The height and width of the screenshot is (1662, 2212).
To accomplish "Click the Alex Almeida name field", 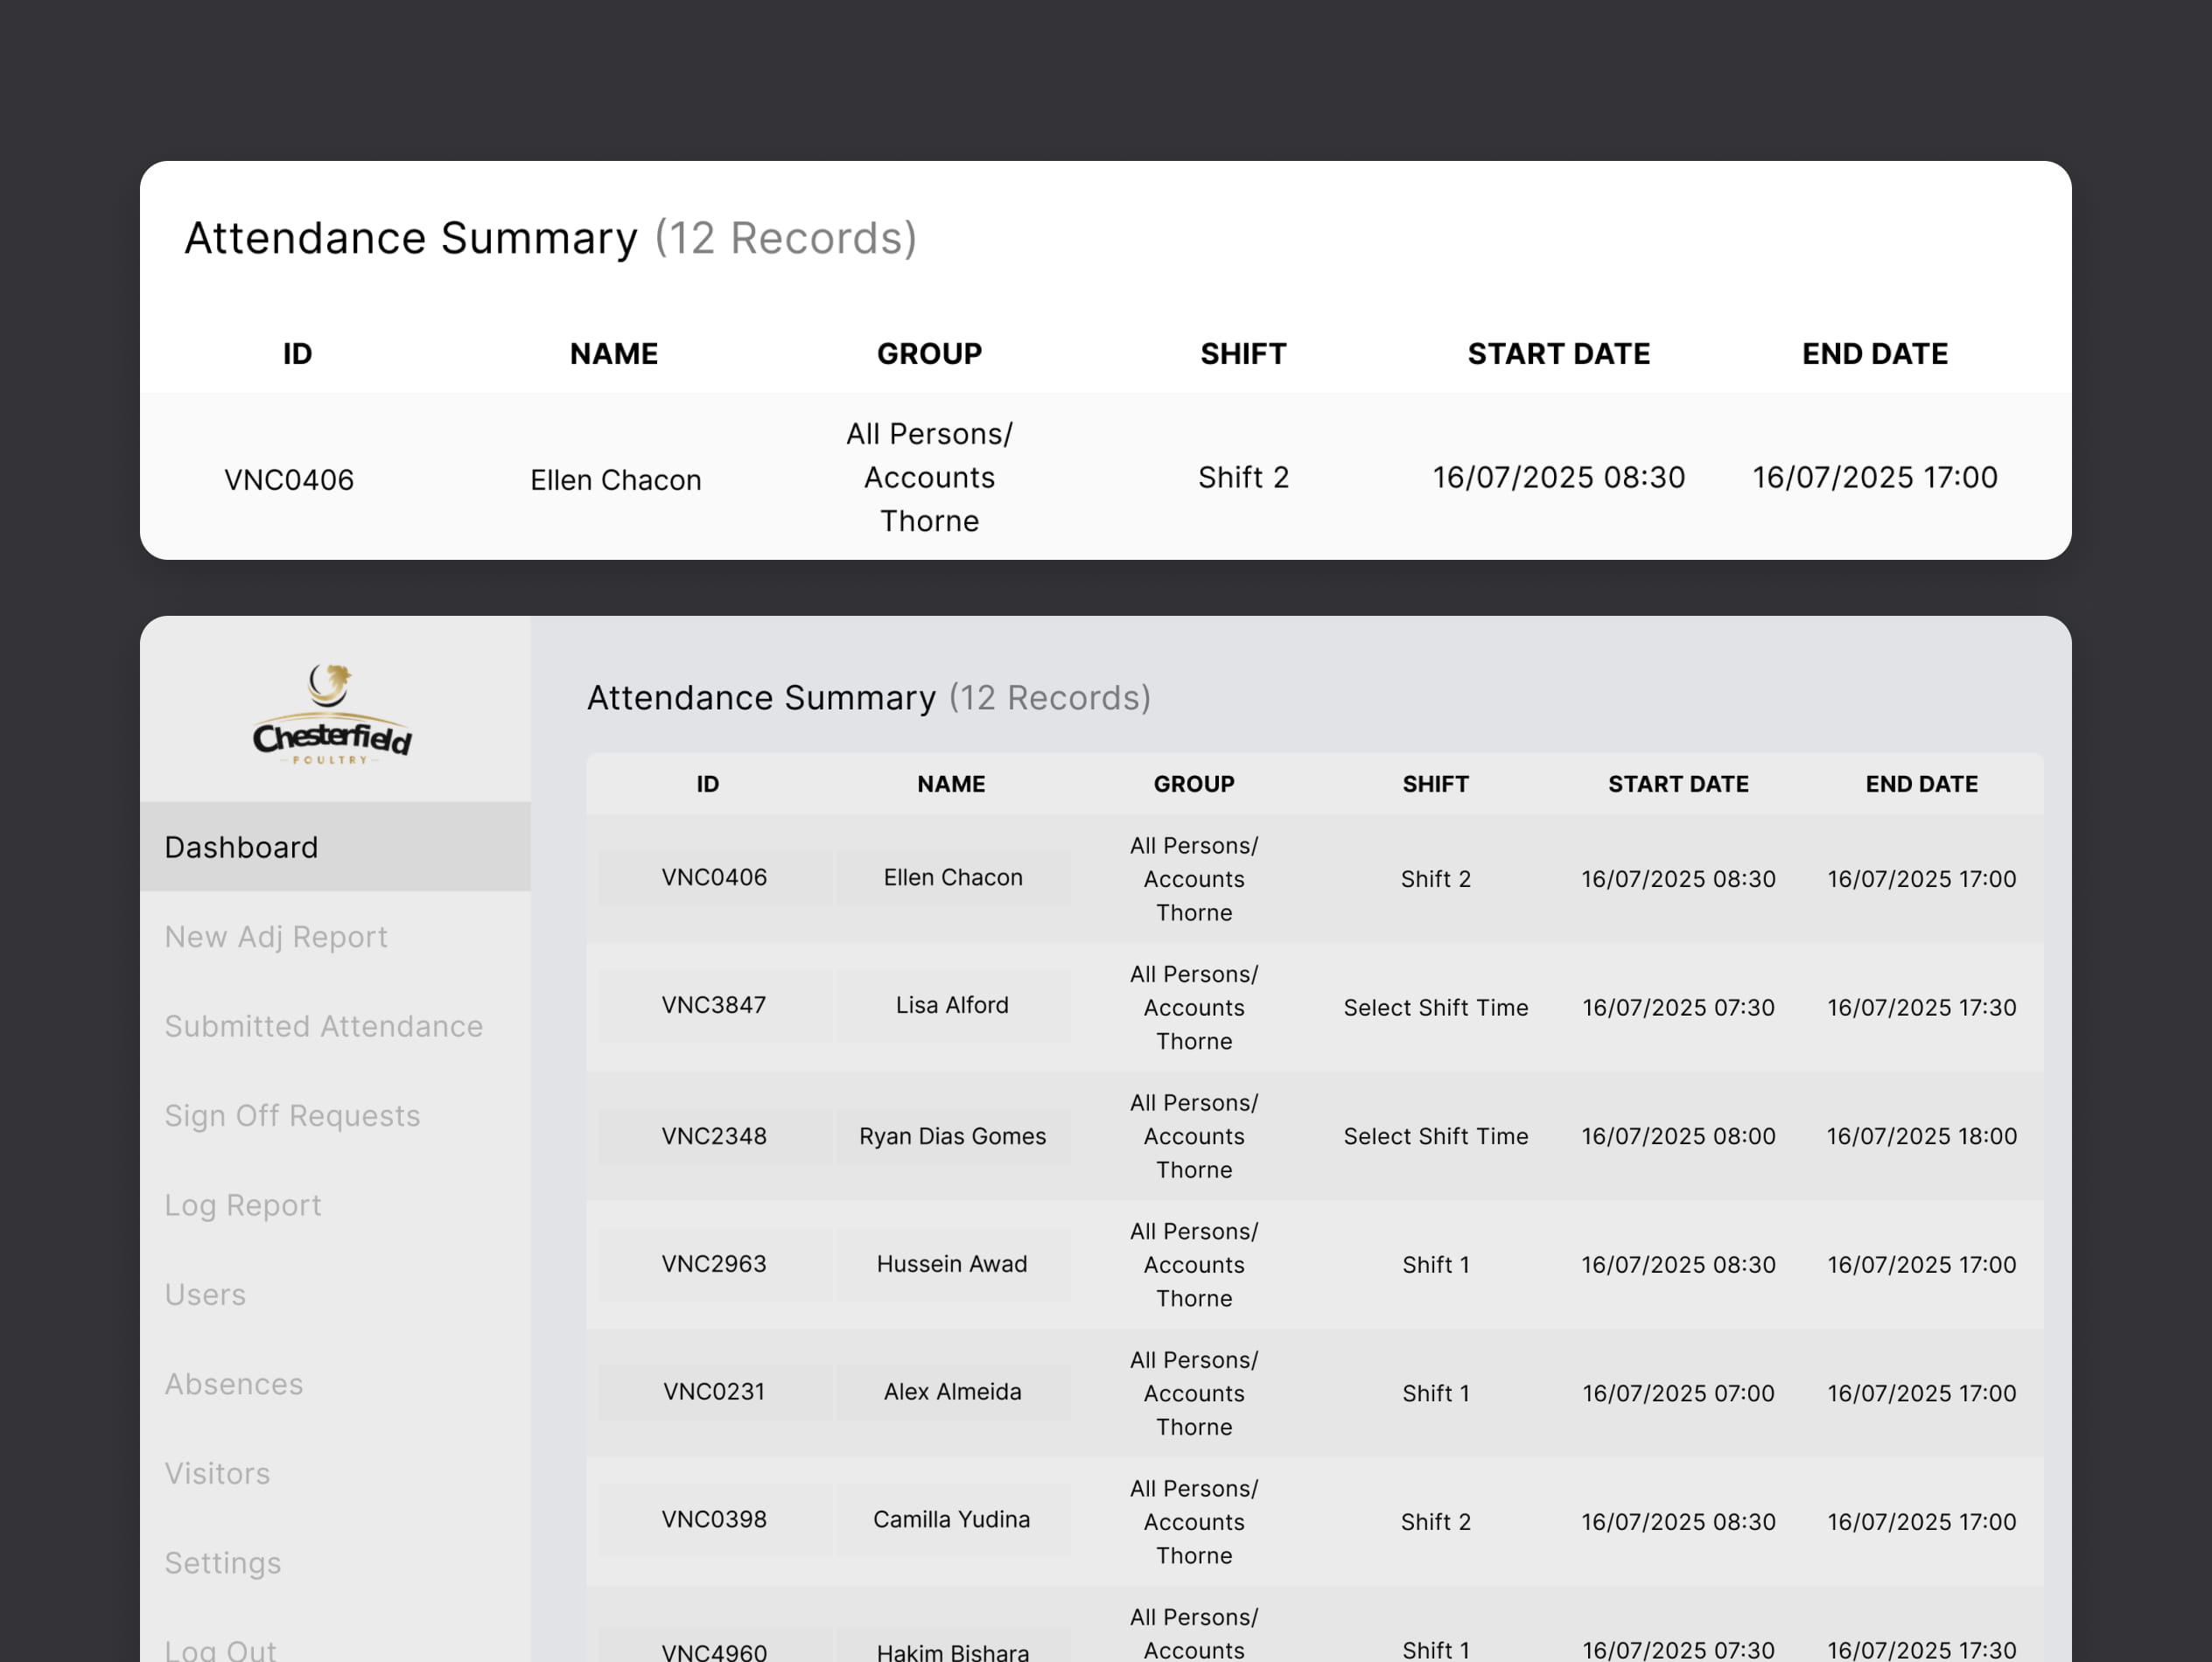I will 952,1391.
